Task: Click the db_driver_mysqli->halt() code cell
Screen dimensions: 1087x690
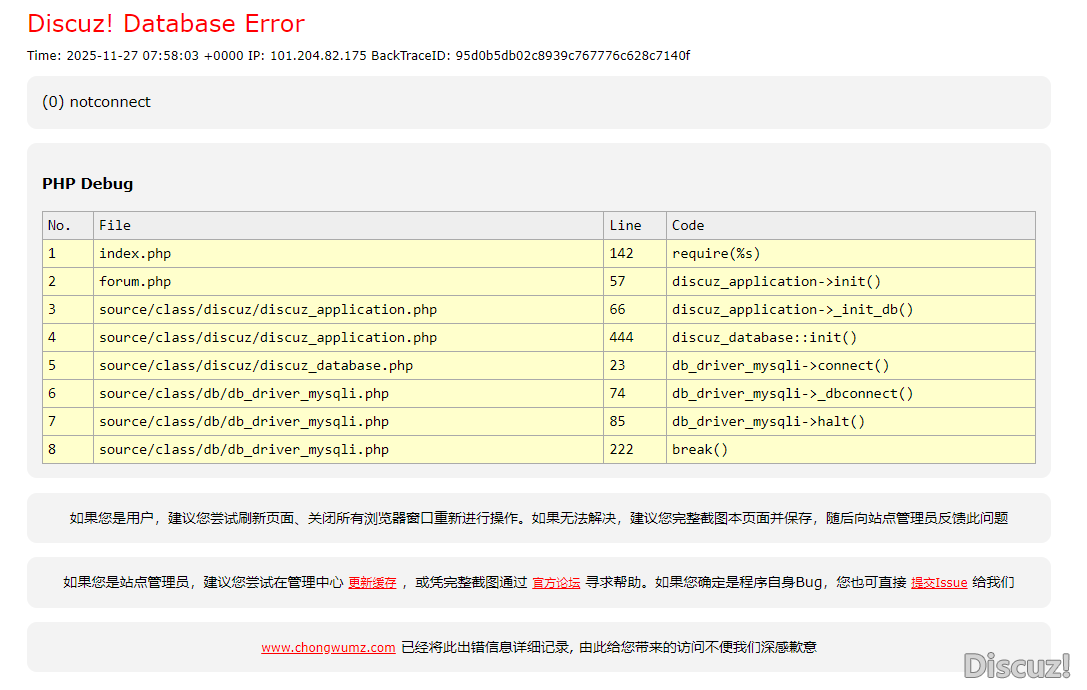Action: pos(768,422)
